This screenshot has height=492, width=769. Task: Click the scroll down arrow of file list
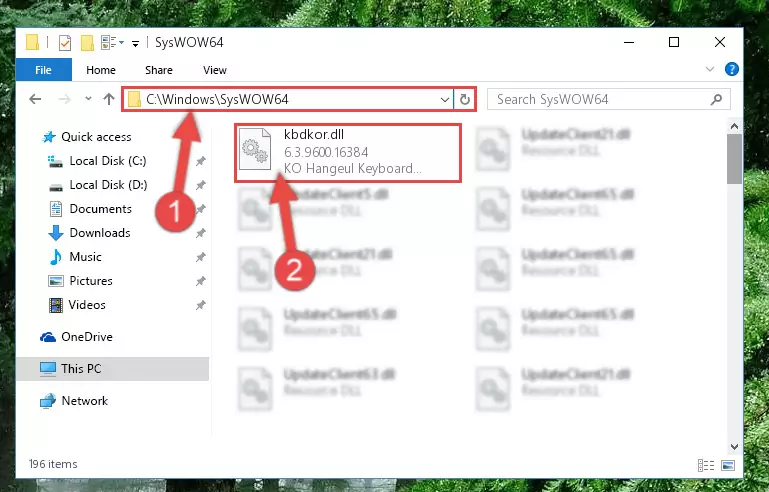pyautogui.click(x=734, y=447)
